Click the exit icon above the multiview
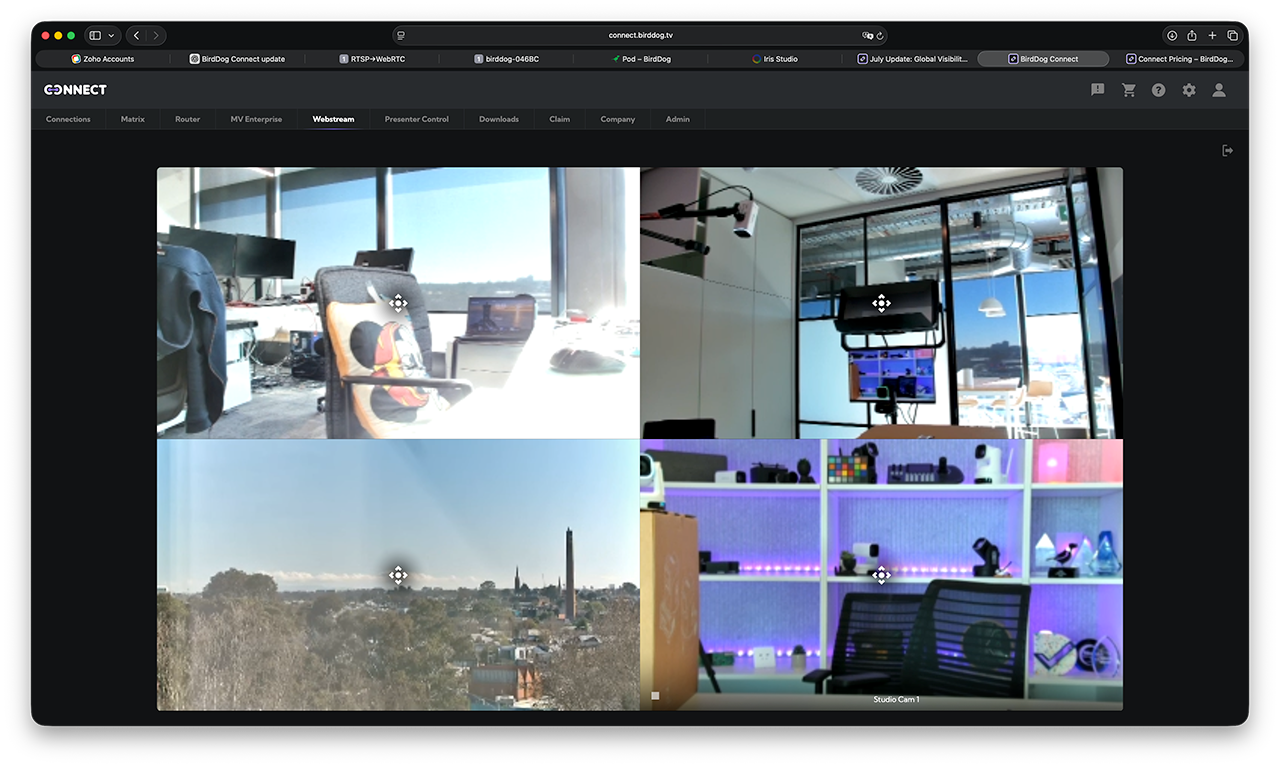The height and width of the screenshot is (767, 1280). coord(1227,151)
